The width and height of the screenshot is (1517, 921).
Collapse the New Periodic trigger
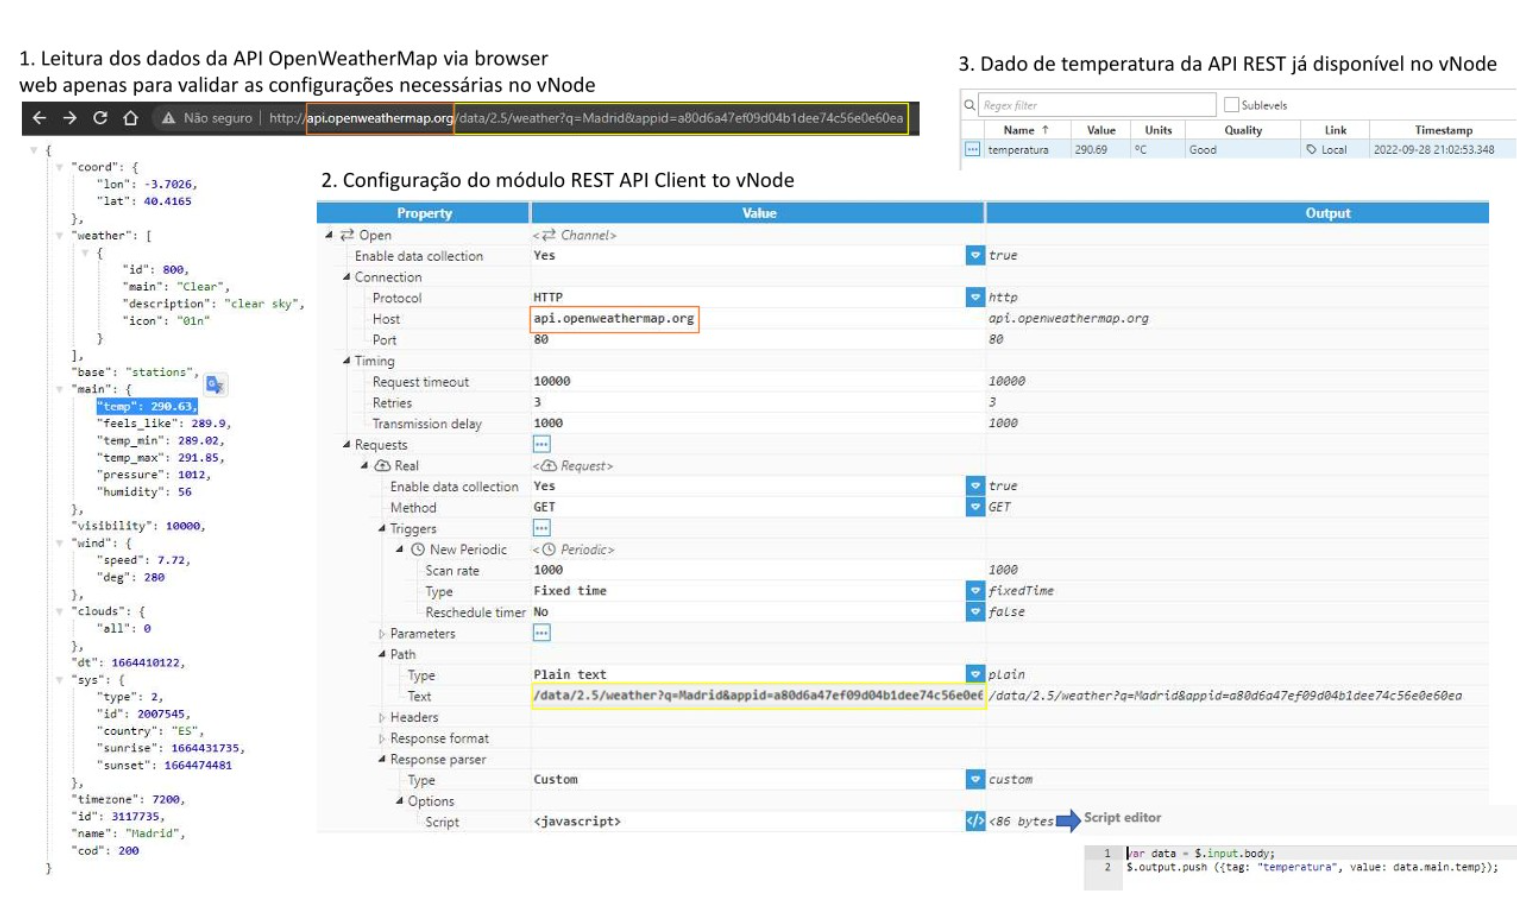pyautogui.click(x=399, y=550)
